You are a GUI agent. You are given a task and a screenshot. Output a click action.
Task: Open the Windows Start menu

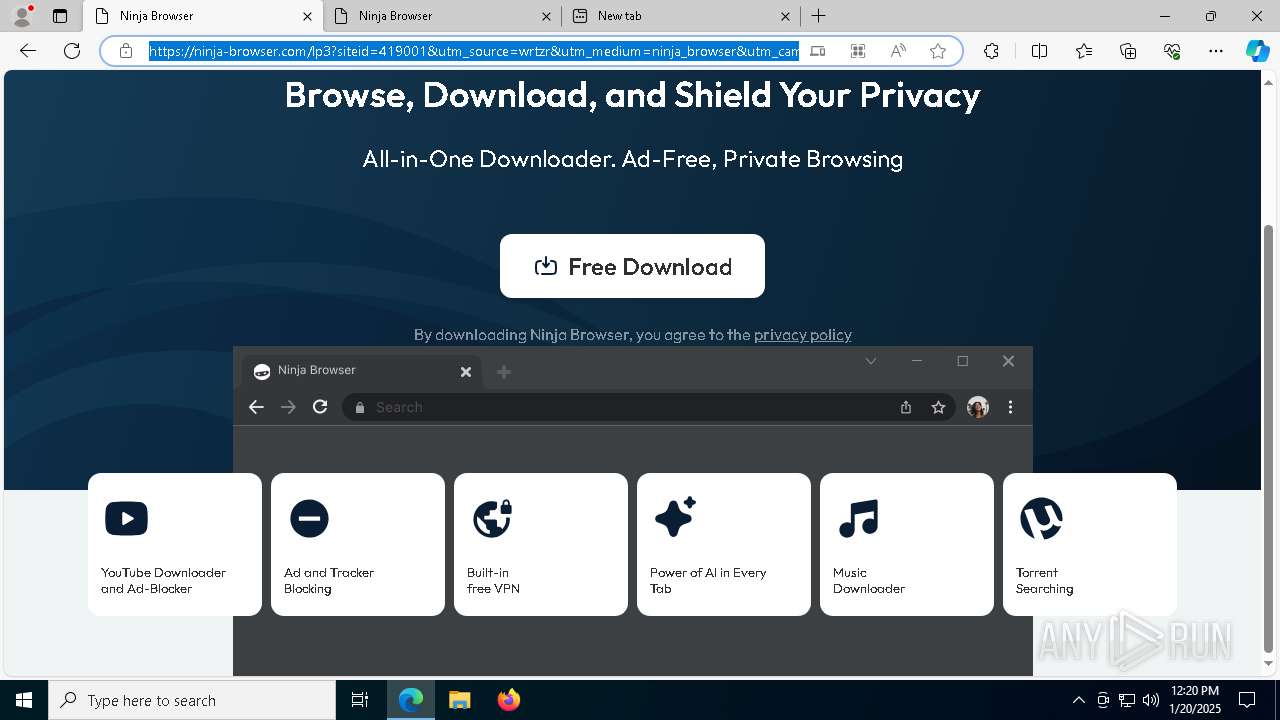24,700
